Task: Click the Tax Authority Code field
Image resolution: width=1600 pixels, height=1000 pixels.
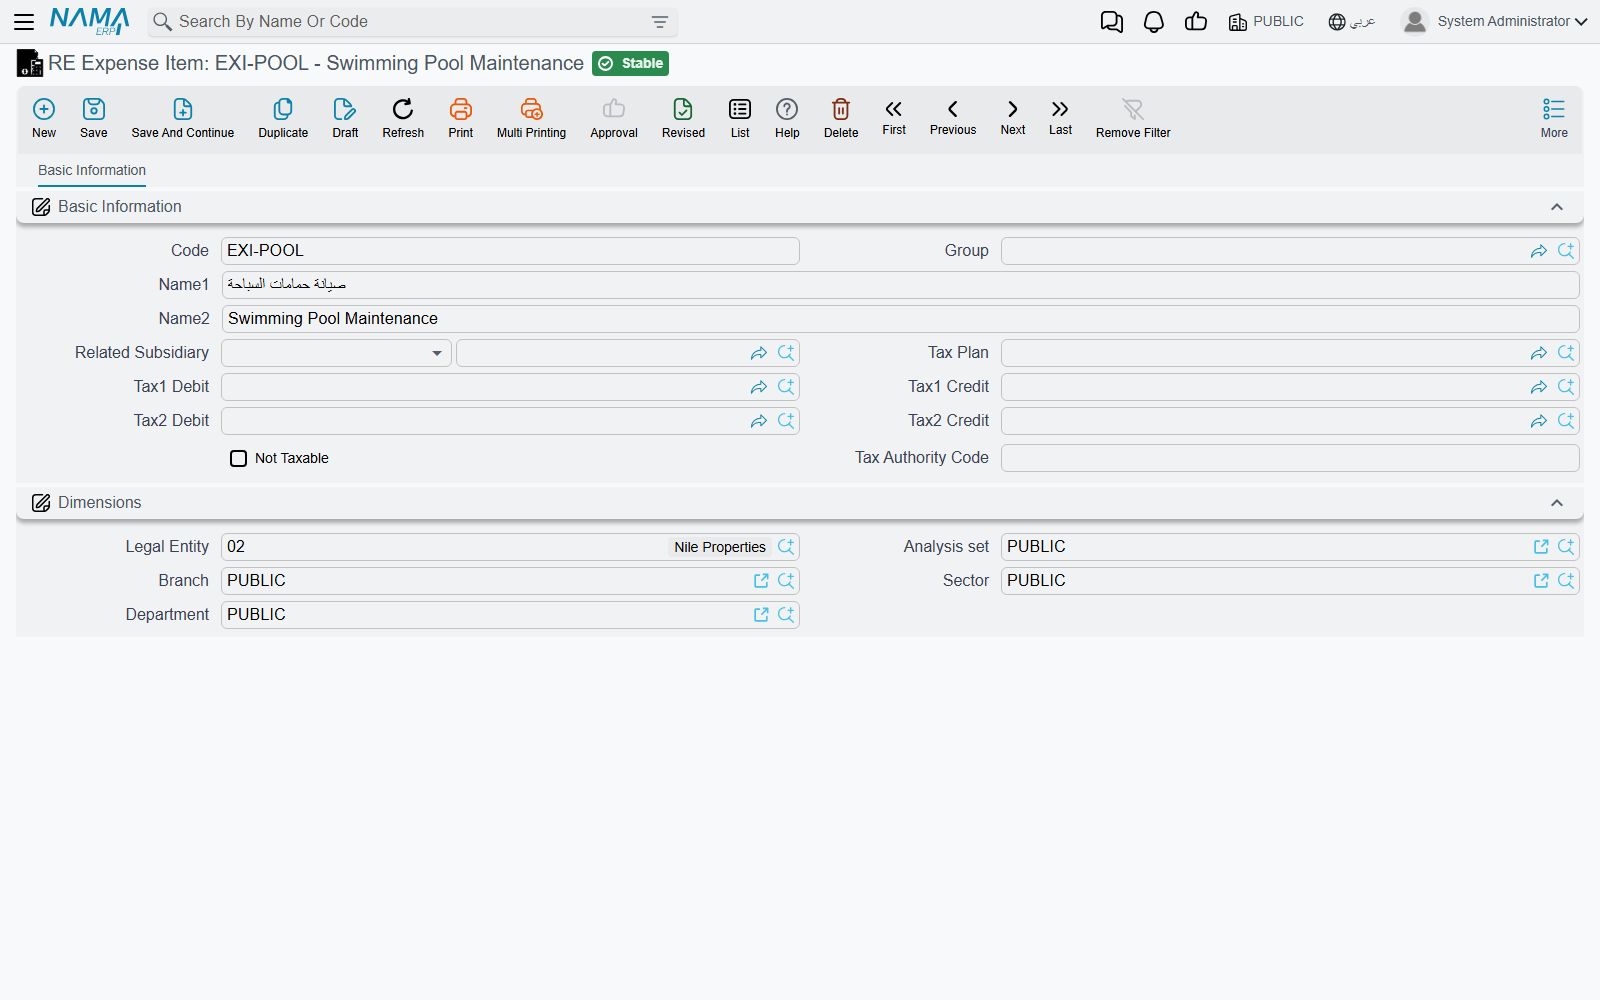Action: click(1290, 458)
